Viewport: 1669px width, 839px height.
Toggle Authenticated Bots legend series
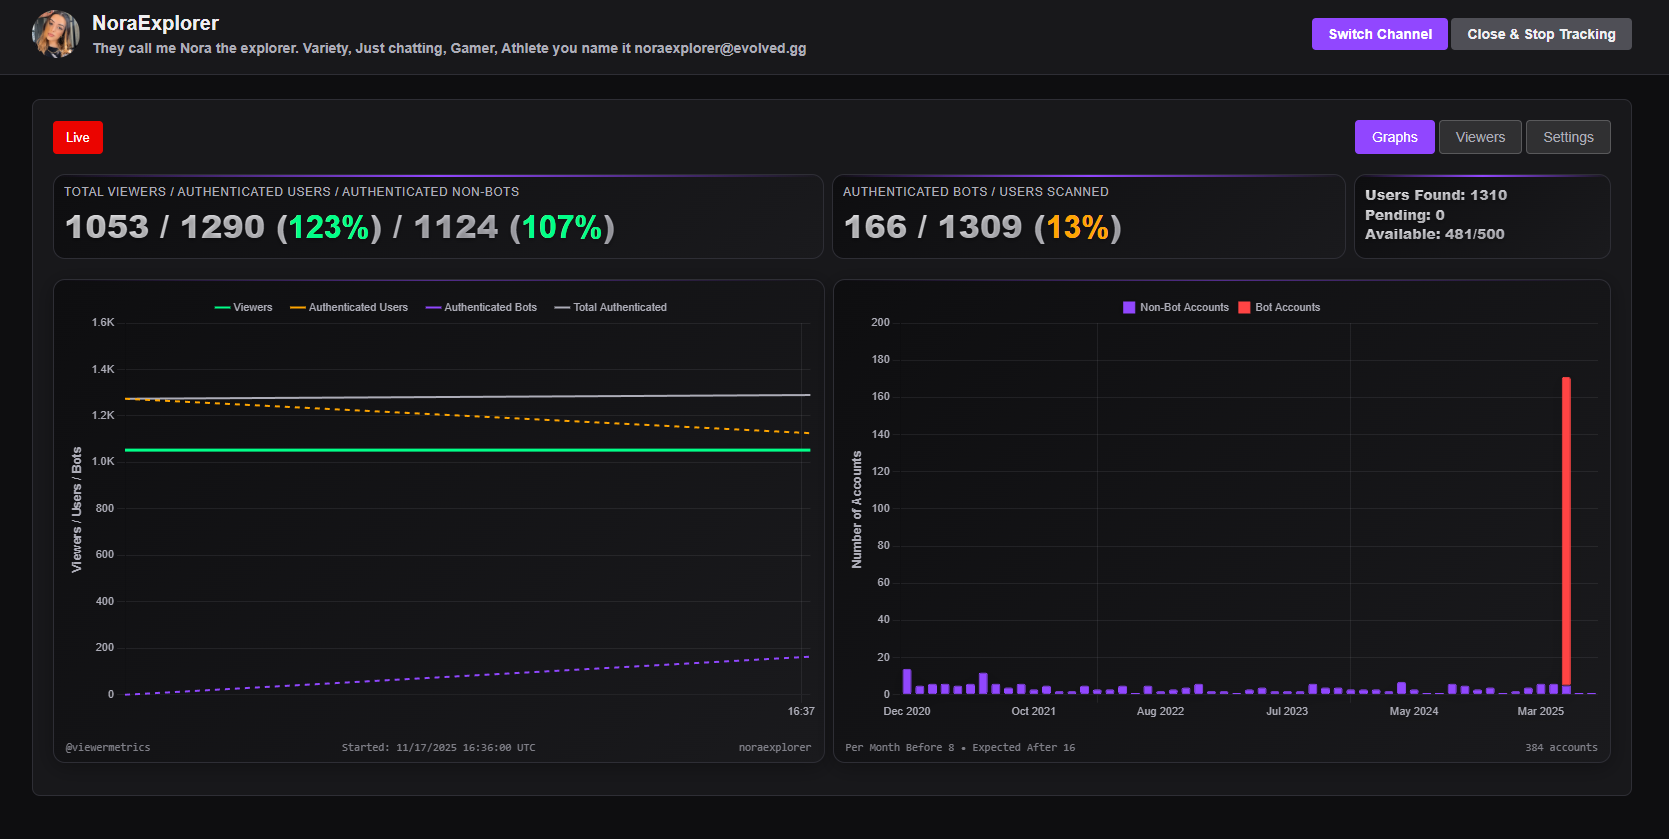tap(481, 307)
